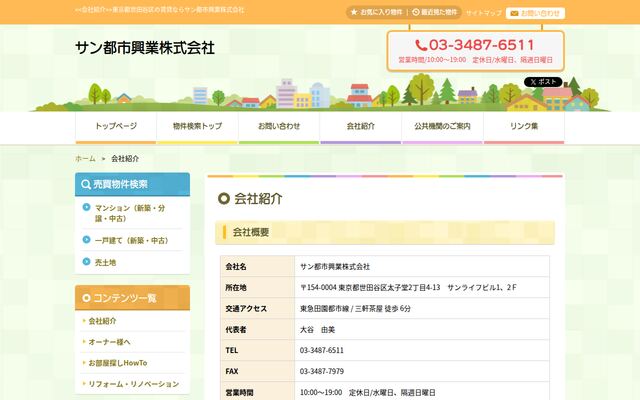This screenshot has height=400, width=640.
Task: Click the star icon beside お気に入り物件
Action: (354, 12)
